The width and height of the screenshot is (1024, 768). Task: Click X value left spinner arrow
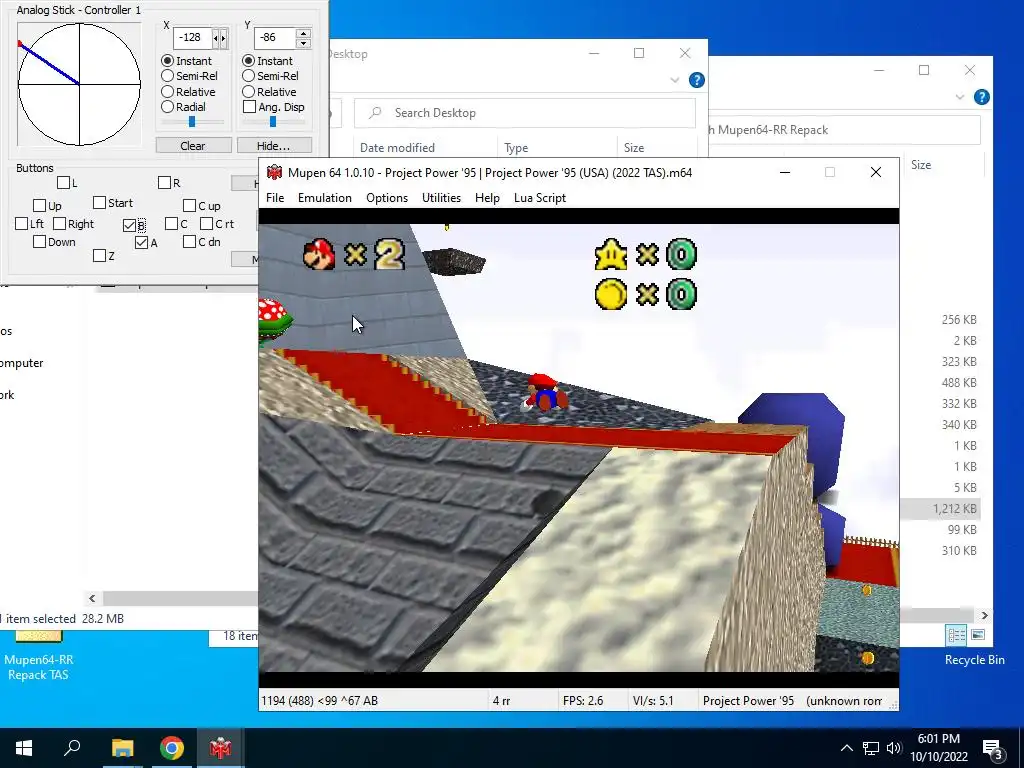(216, 38)
